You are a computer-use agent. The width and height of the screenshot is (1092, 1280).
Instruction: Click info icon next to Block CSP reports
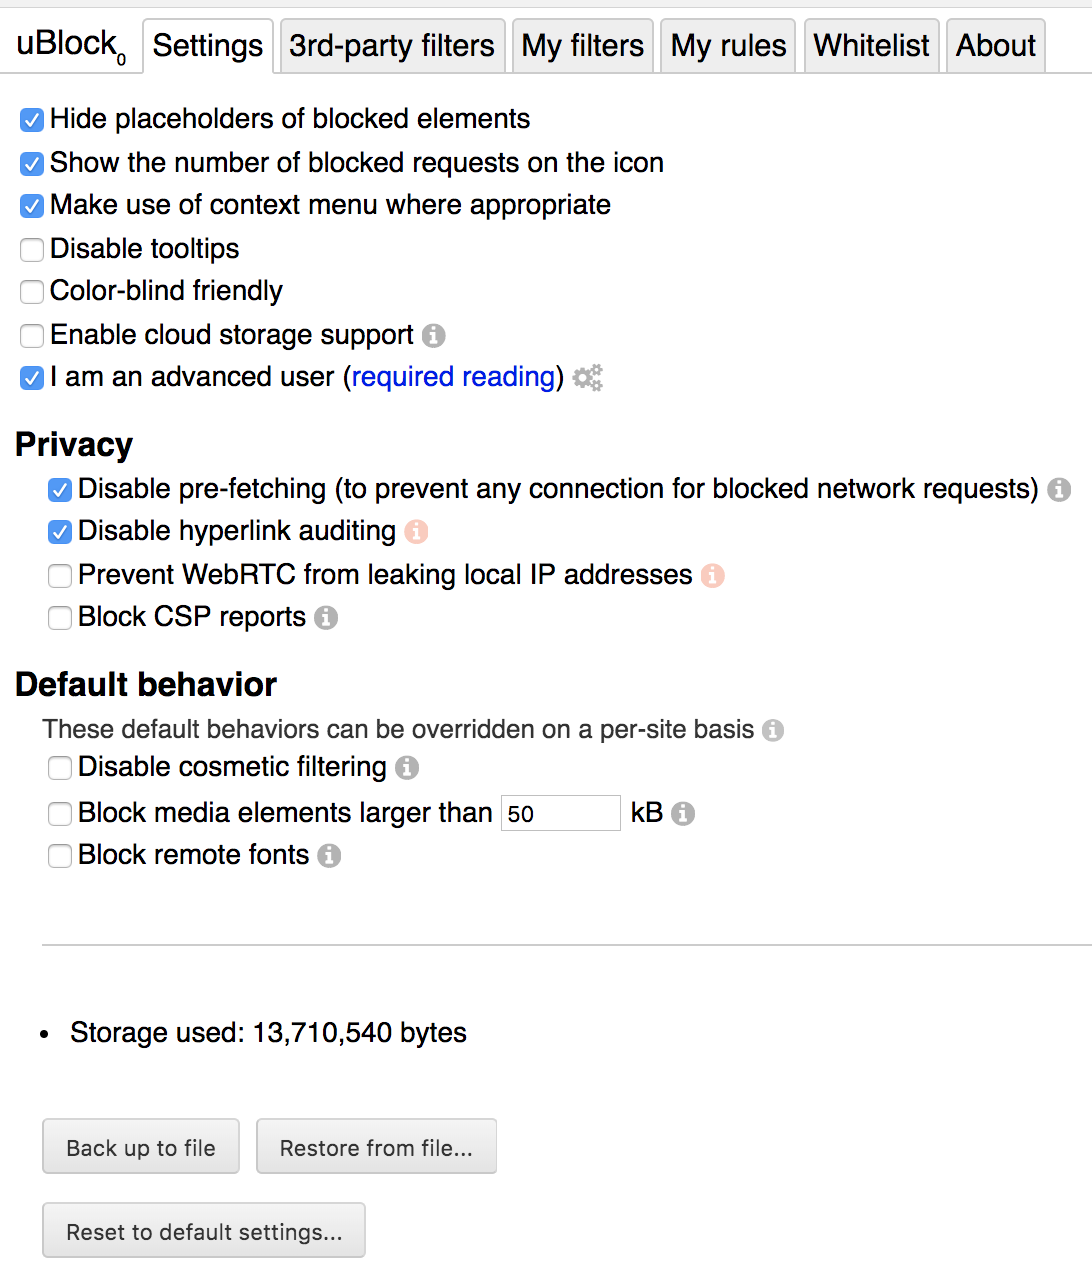(325, 618)
